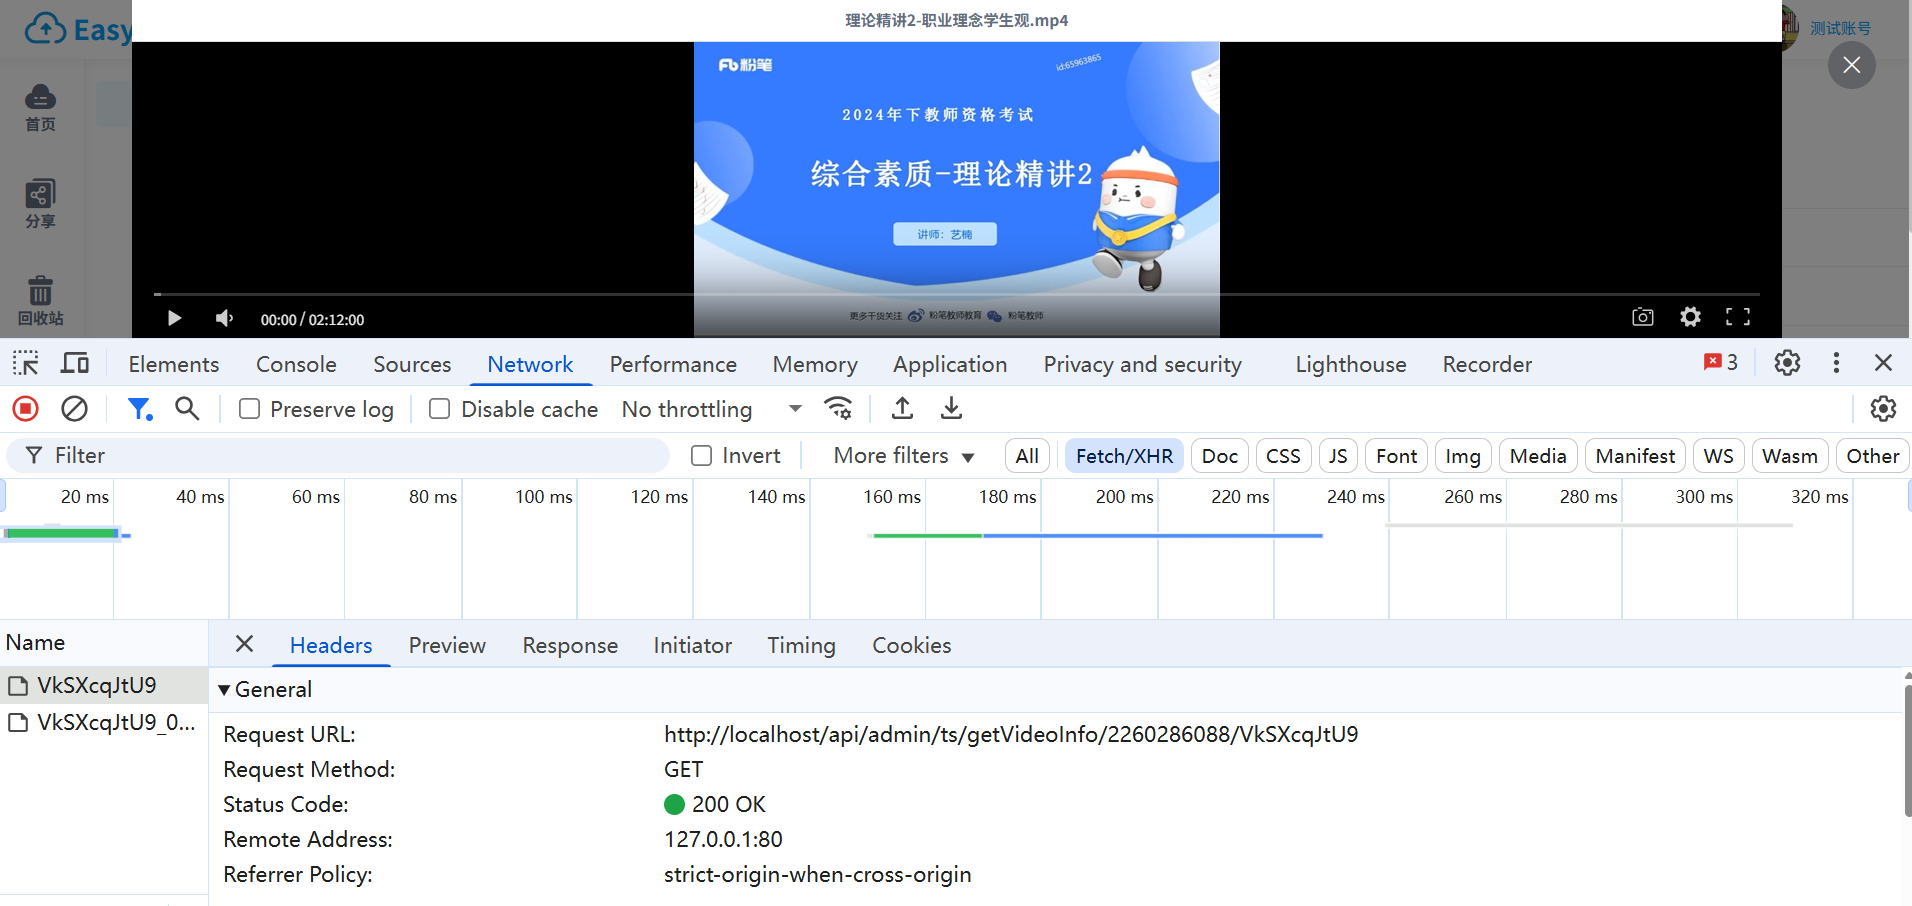
Task: Open the No throttling dropdown
Action: (x=711, y=409)
